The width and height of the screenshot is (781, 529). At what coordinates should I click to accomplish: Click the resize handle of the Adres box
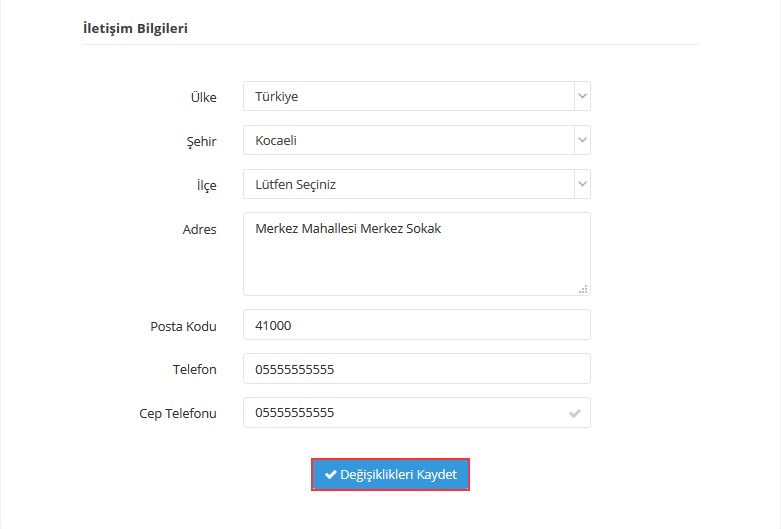tap(583, 289)
